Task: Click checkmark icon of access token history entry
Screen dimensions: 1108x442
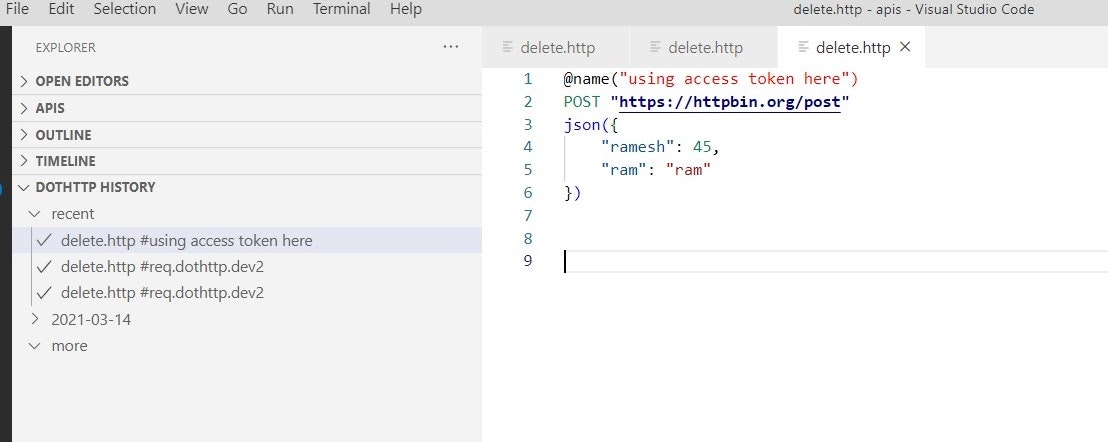Action: coord(45,240)
